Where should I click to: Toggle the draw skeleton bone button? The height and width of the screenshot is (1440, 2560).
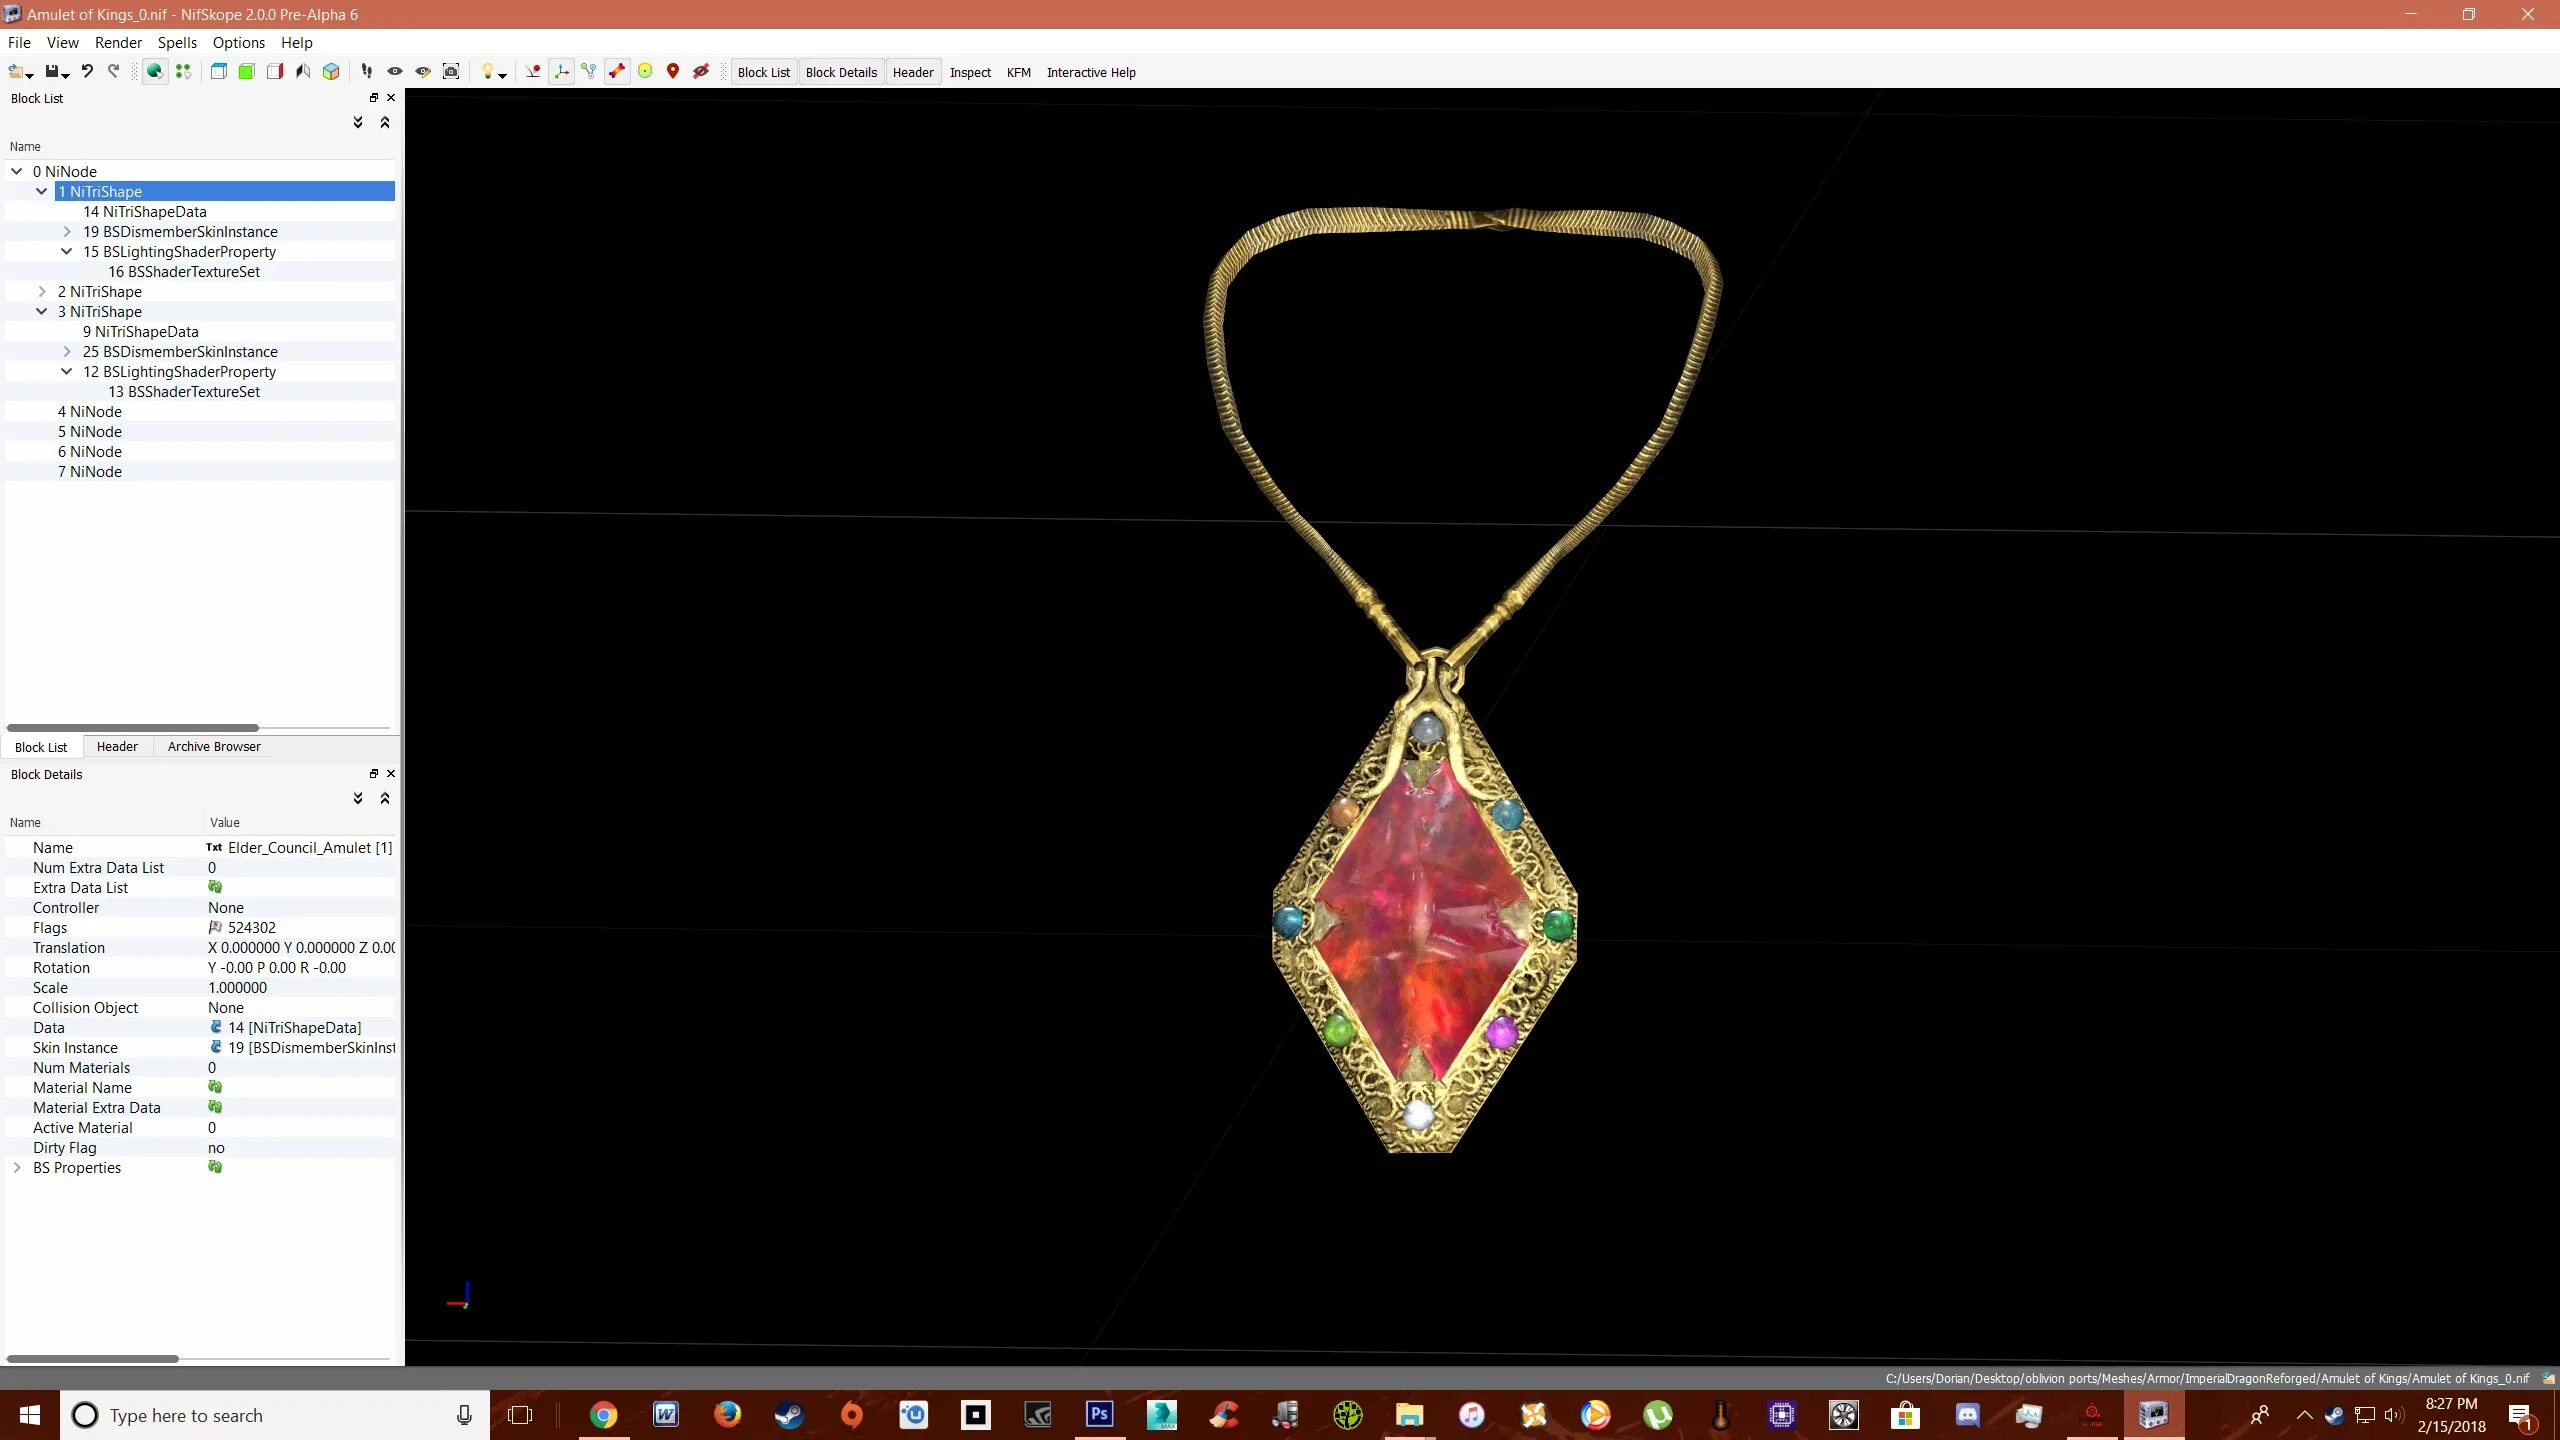coord(617,72)
